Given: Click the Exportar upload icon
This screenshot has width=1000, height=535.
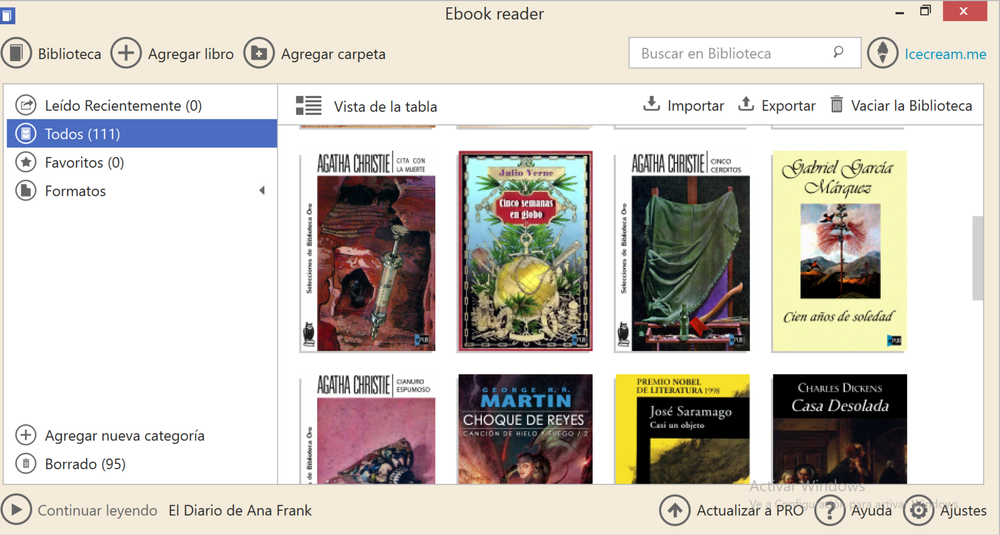Looking at the screenshot, I should (746, 104).
